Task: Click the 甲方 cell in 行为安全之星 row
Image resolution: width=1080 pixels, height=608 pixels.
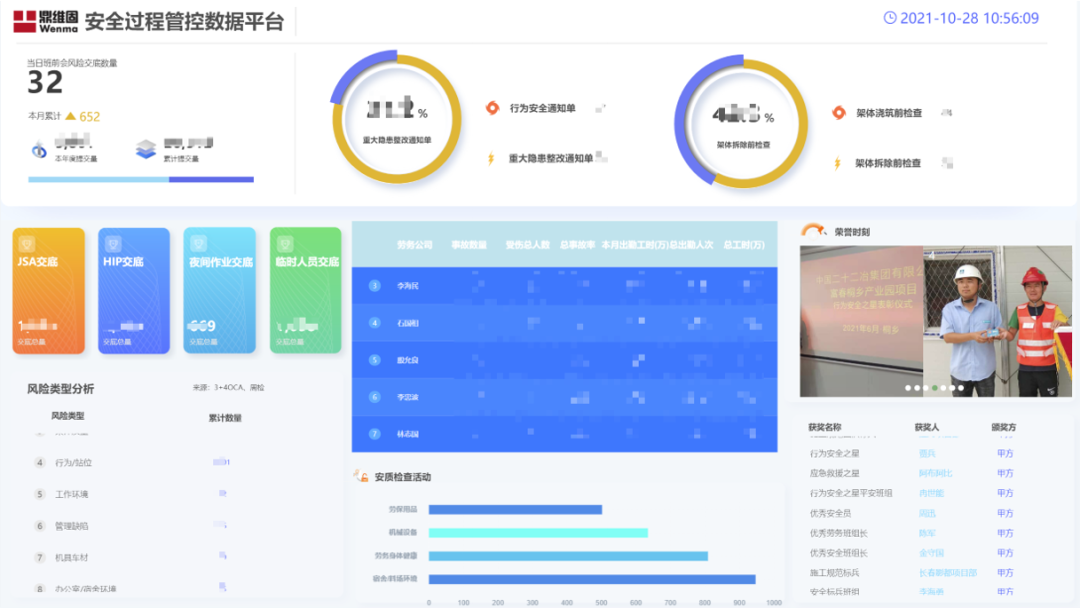Action: pyautogui.click(x=1005, y=453)
